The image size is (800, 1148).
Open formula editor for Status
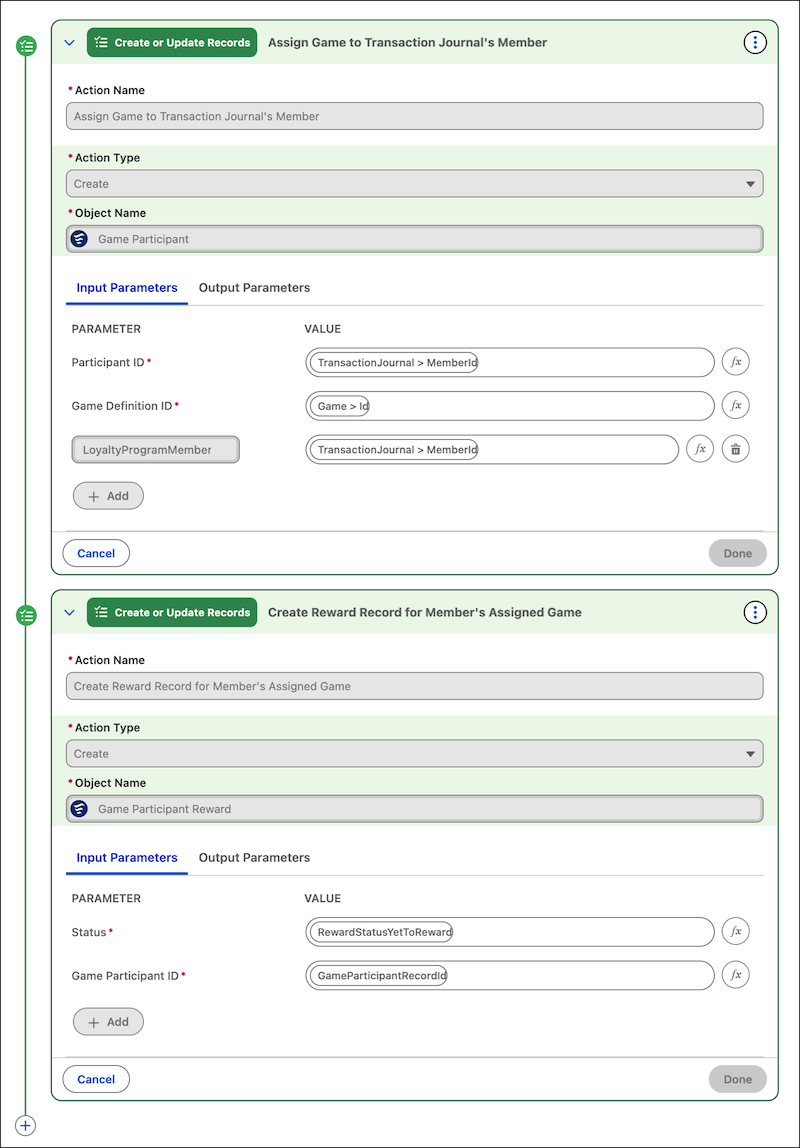[736, 931]
